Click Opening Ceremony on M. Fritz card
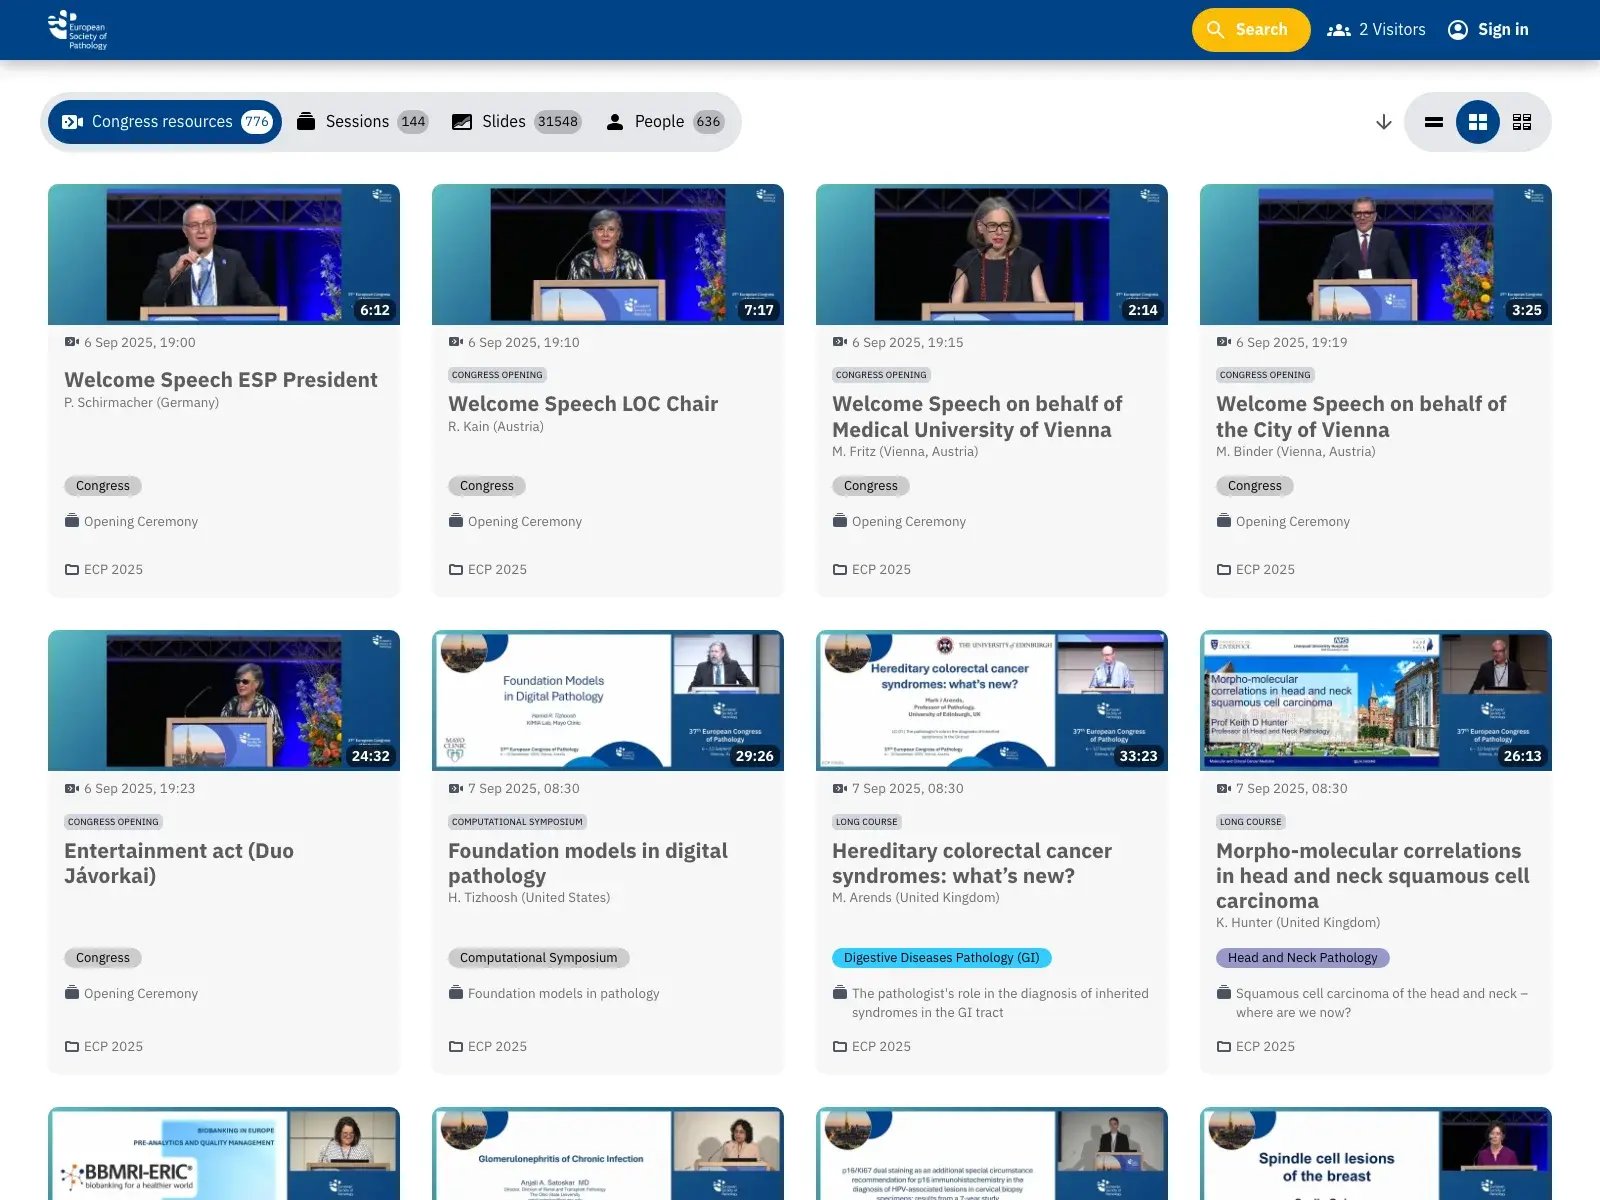 909,522
